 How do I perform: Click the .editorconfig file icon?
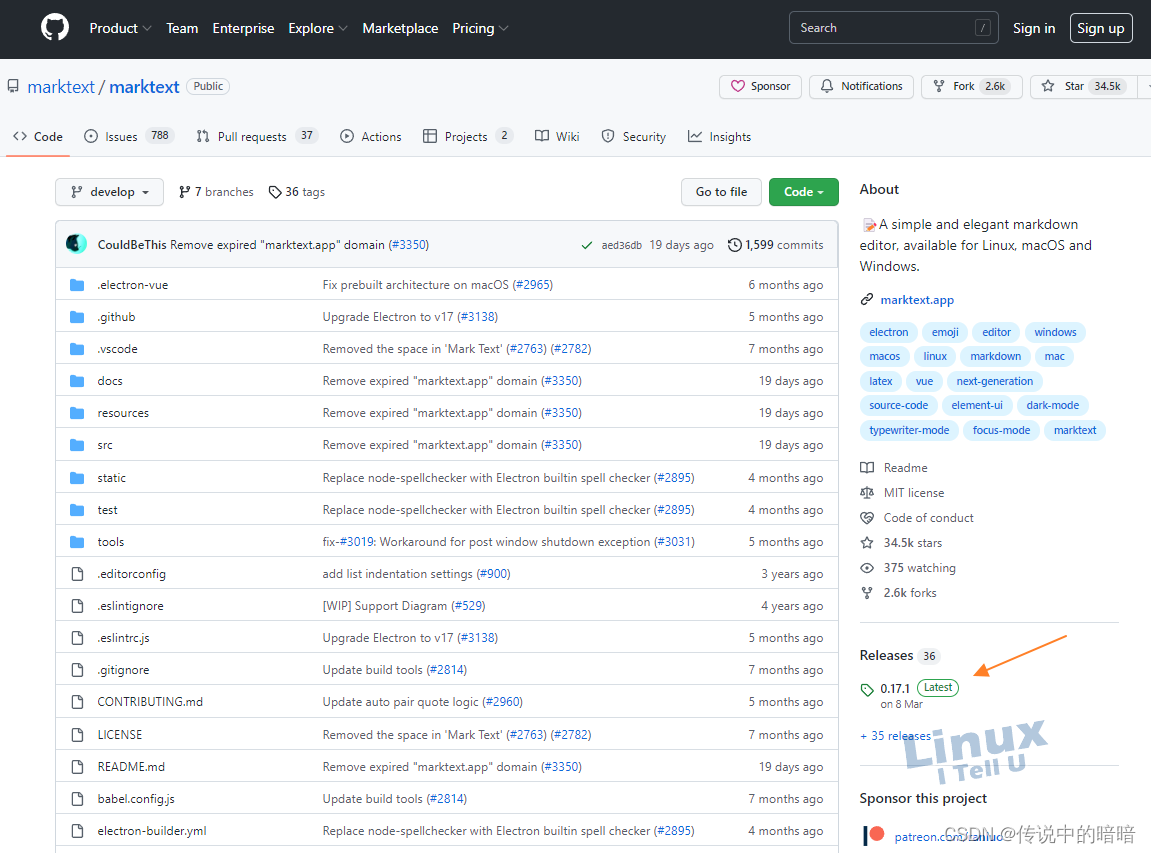click(x=77, y=574)
